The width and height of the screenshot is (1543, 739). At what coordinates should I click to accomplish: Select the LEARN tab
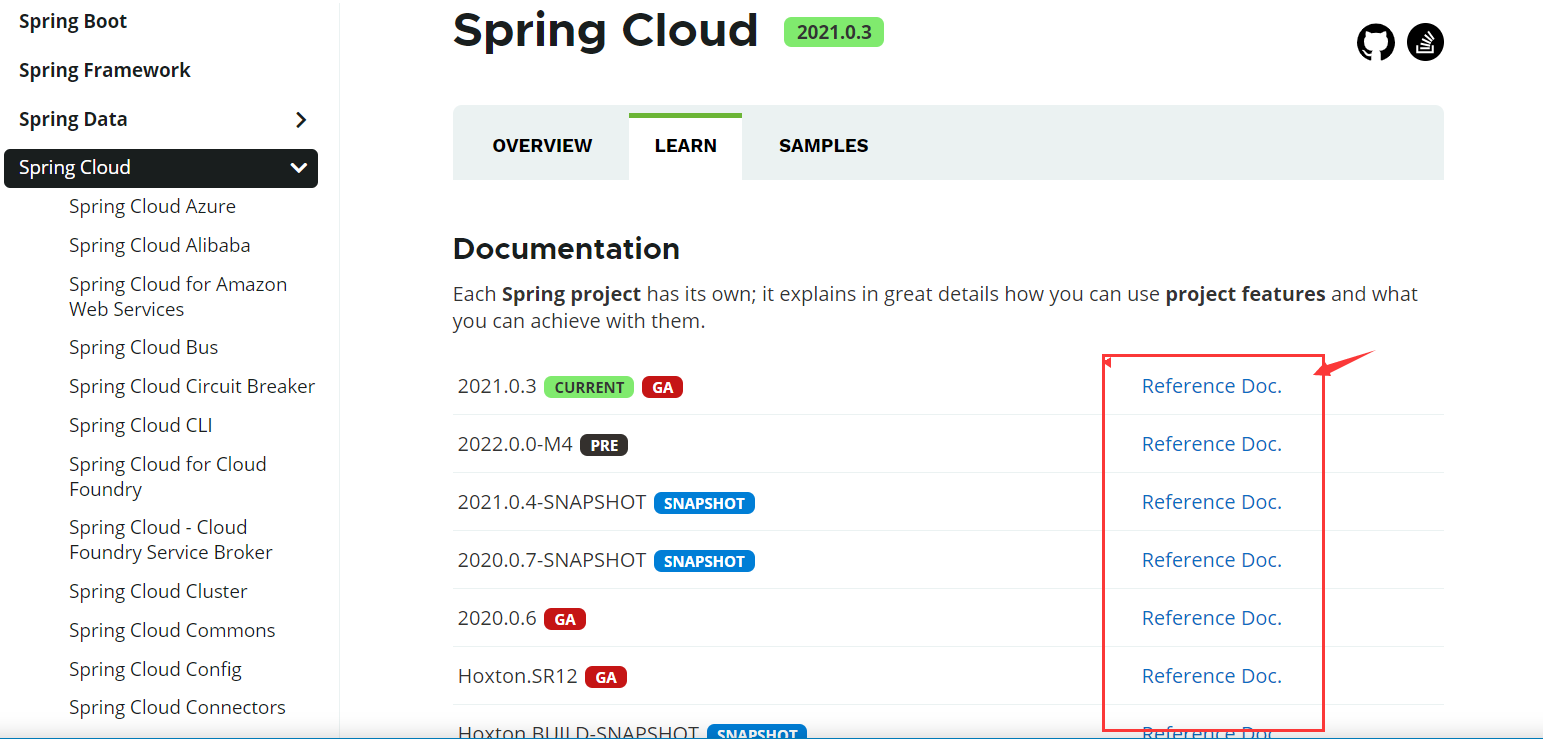click(x=685, y=146)
